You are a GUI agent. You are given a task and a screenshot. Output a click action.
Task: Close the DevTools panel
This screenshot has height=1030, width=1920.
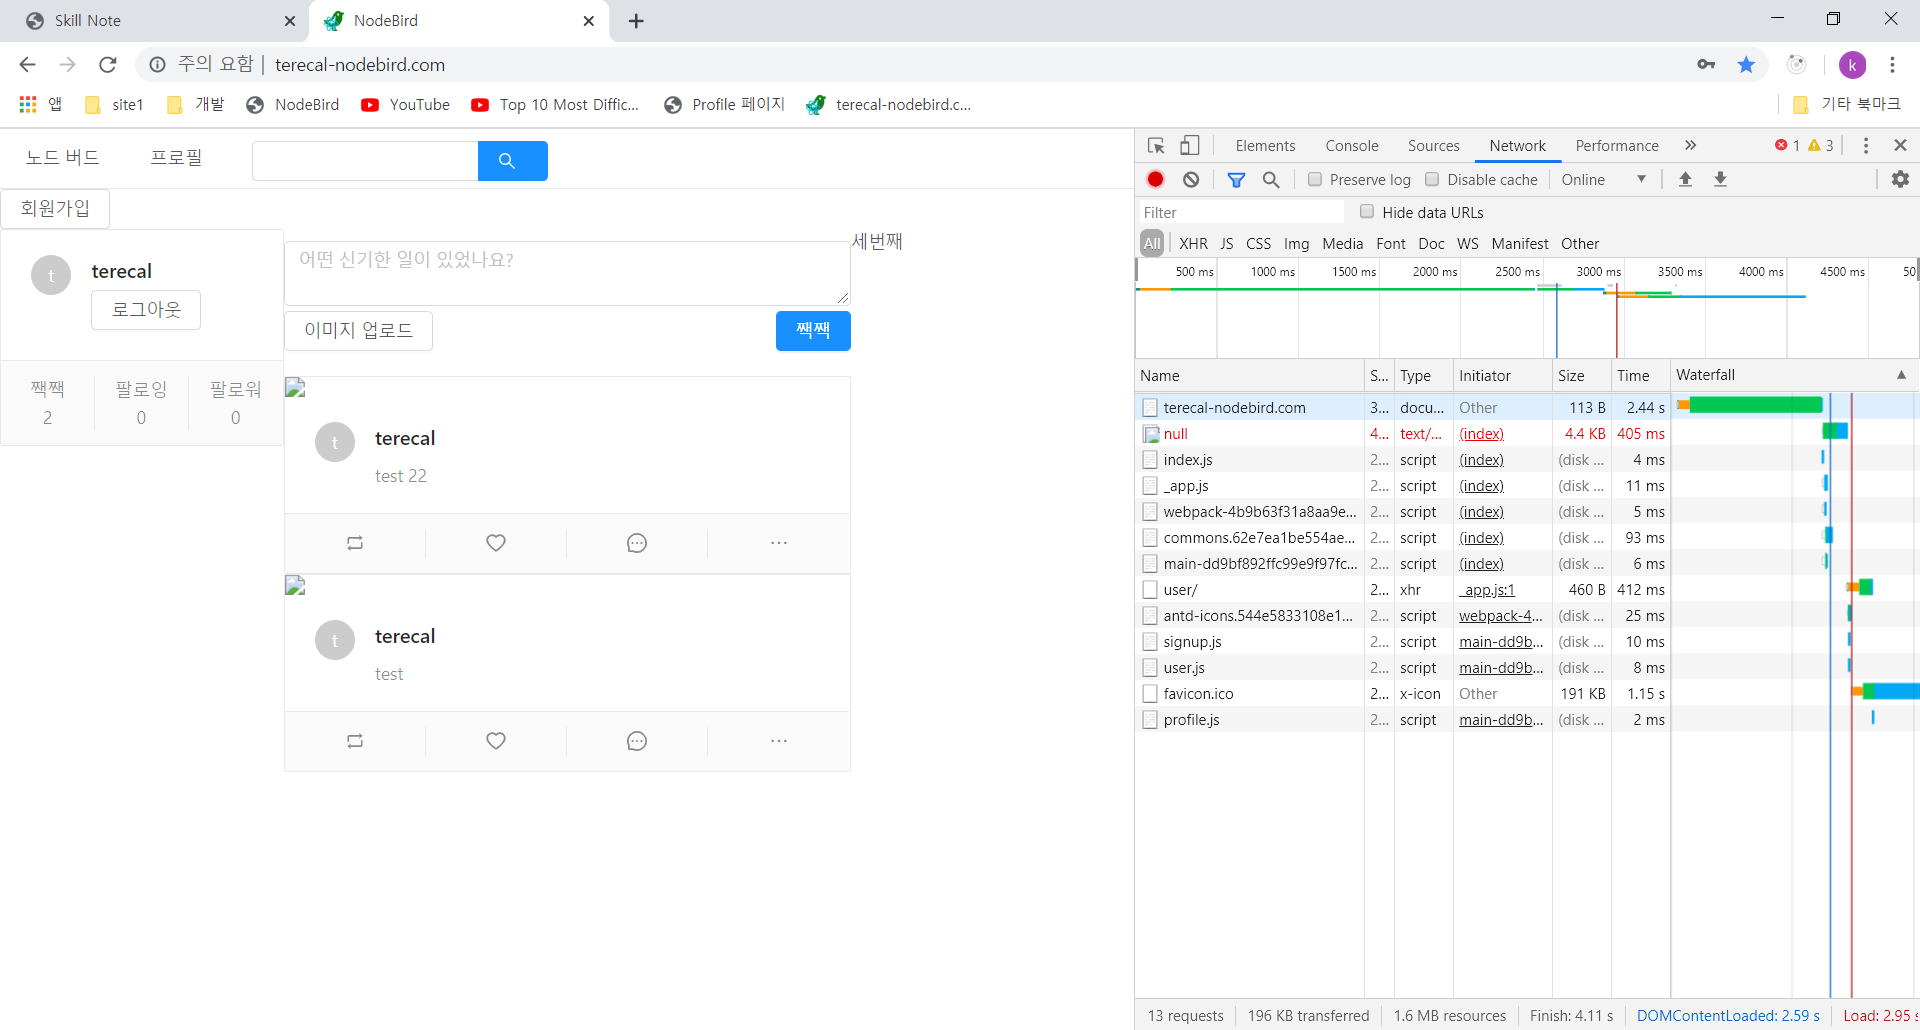(1900, 146)
